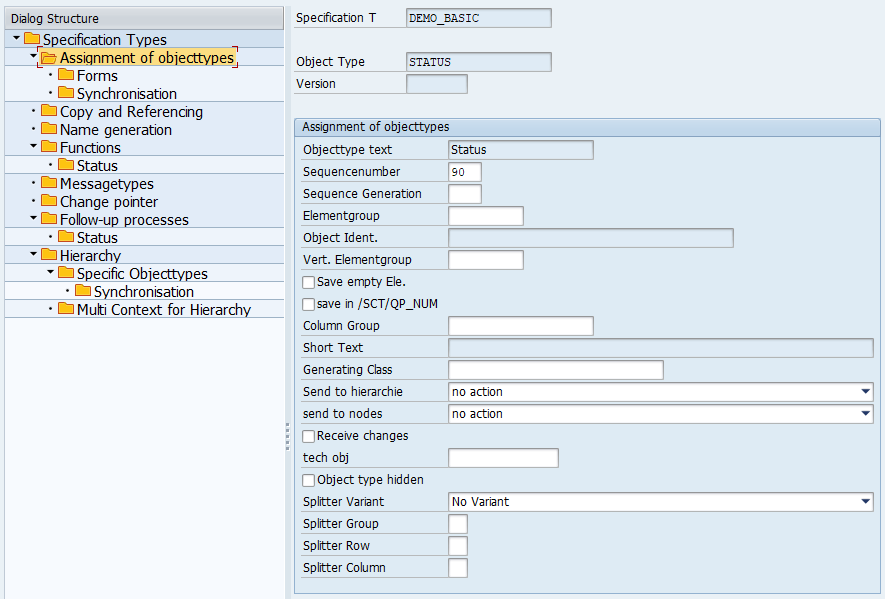Image resolution: width=885 pixels, height=599 pixels.
Task: Click the Forms folder icon
Action: 66,75
